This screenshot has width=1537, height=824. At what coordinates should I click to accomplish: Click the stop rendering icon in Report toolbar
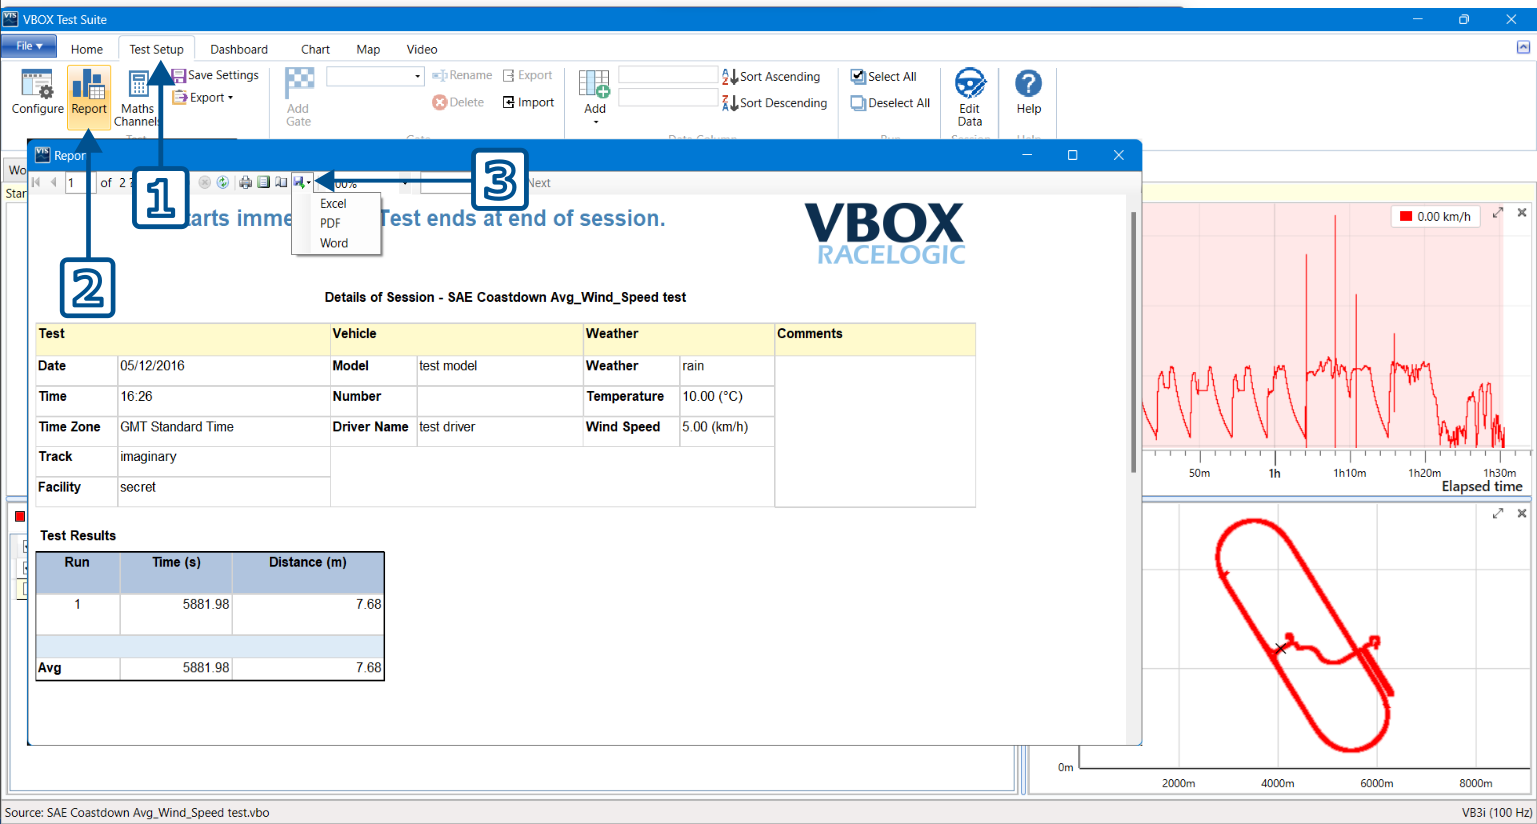(x=205, y=182)
